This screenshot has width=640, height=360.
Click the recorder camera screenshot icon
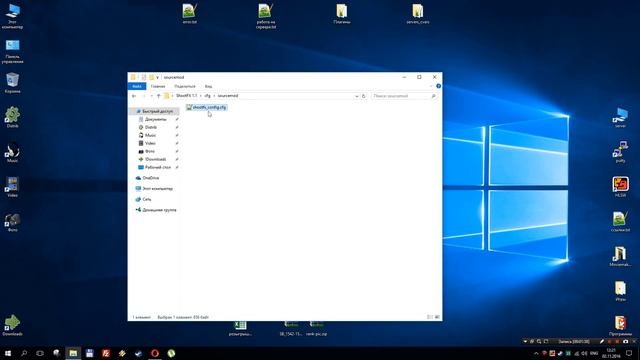click(x=625, y=341)
